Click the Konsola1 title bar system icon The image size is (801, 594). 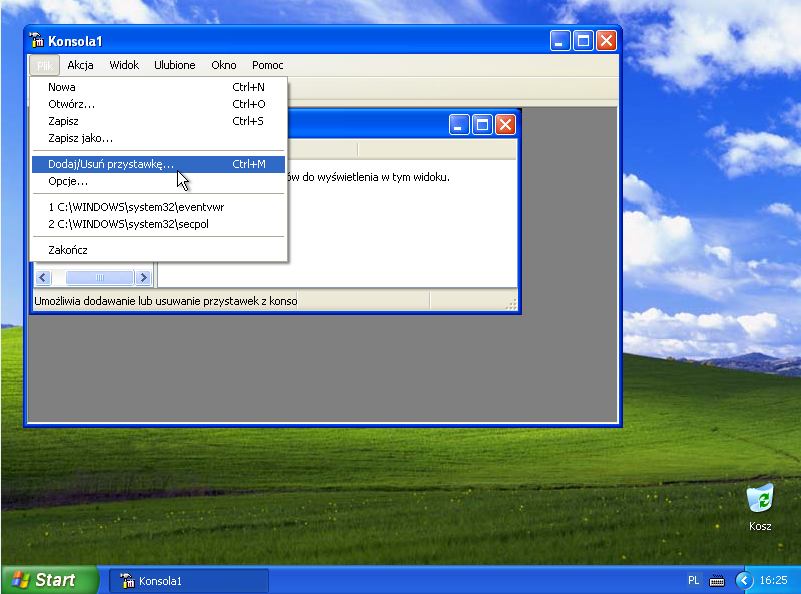(37, 41)
